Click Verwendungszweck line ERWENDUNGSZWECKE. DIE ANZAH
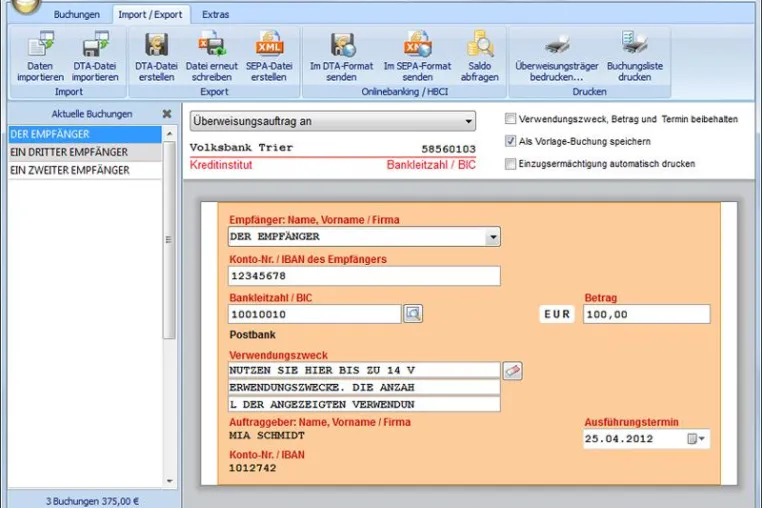The height and width of the screenshot is (508, 762). 364,387
